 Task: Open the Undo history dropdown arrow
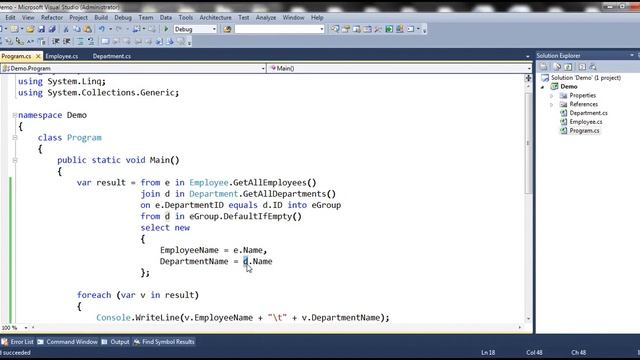pos(111,29)
